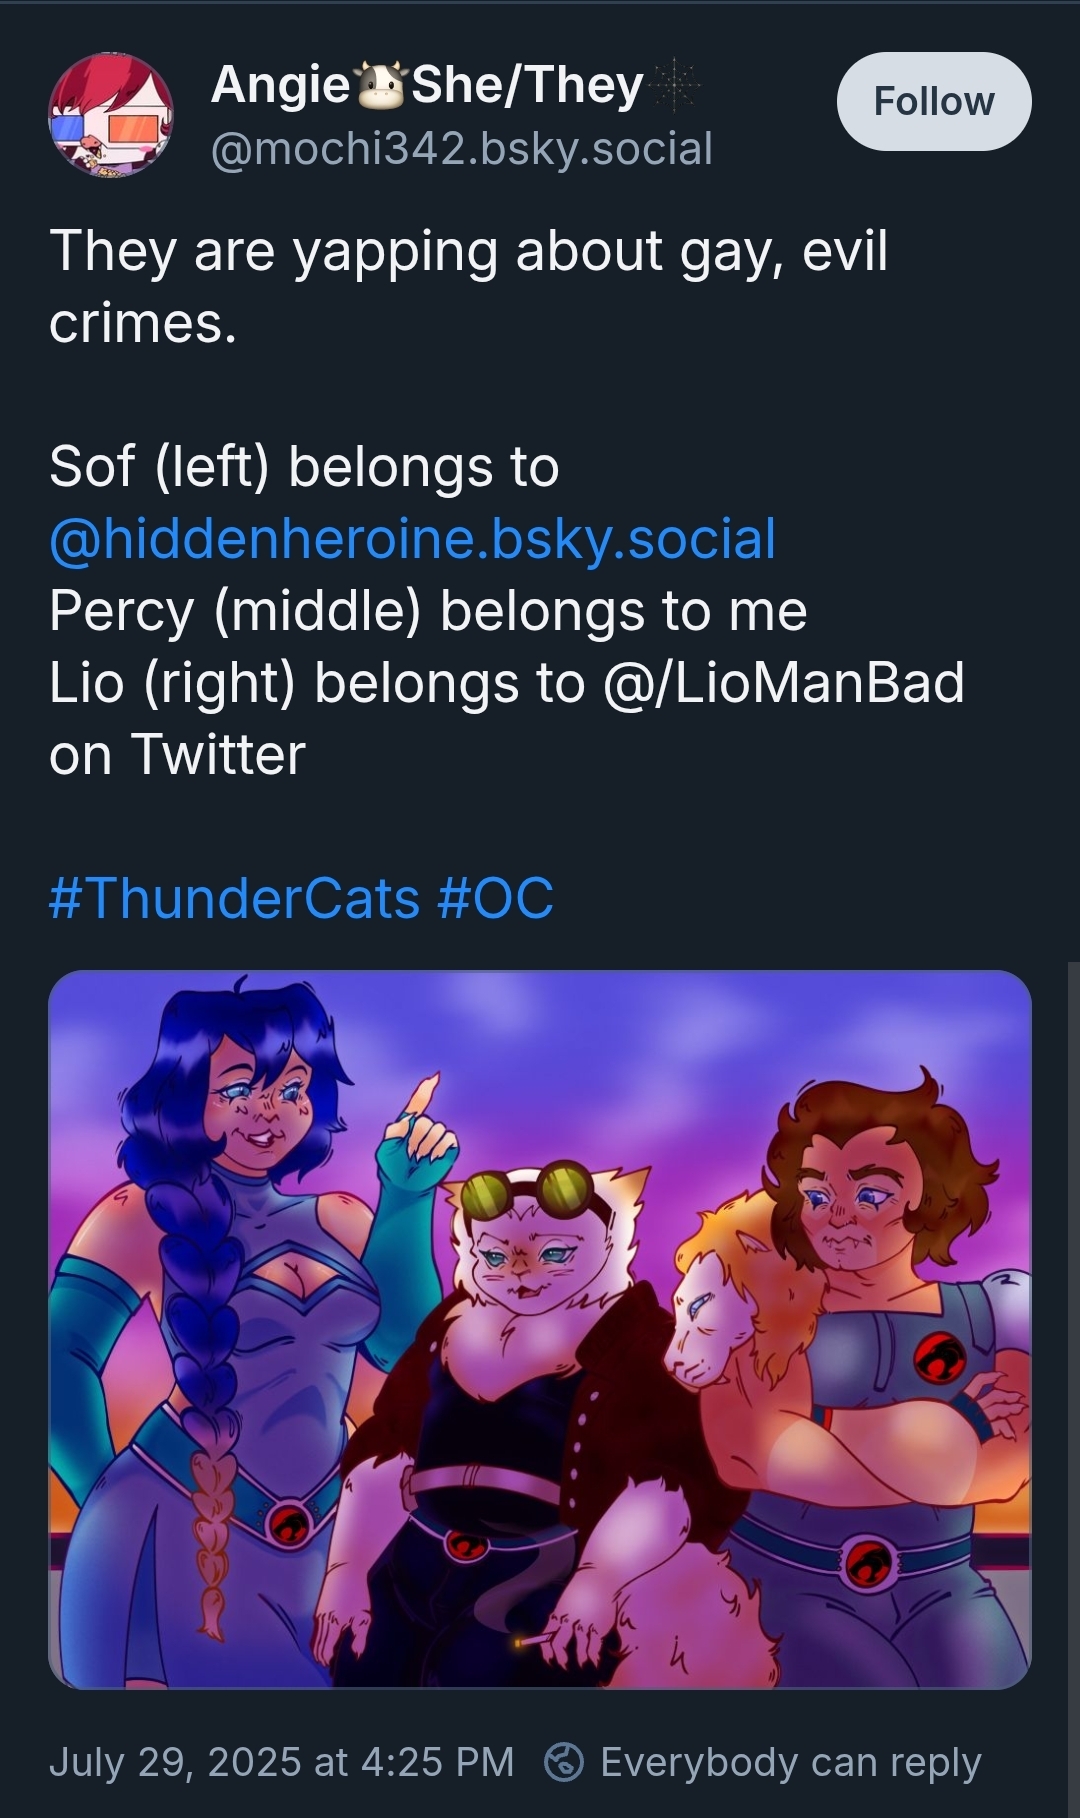This screenshot has height=1818, width=1080.
Task: Tap the reply settings globe icon
Action: [x=564, y=1762]
